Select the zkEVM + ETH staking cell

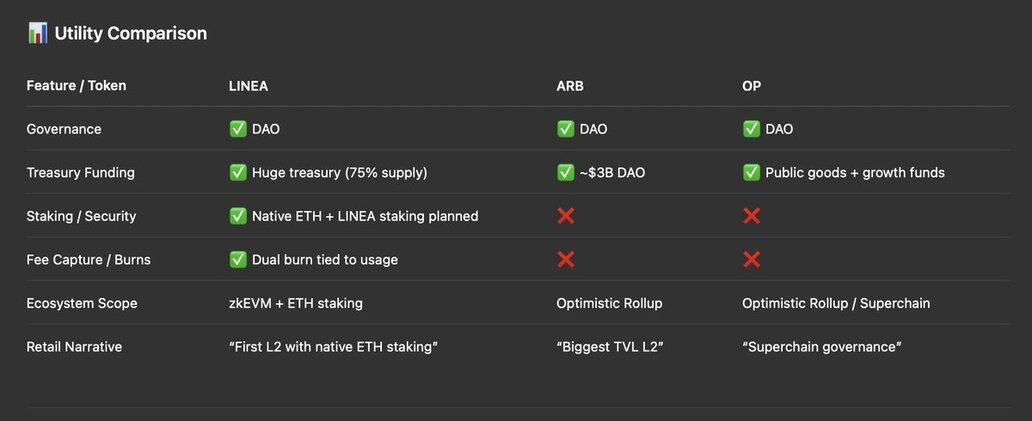click(x=296, y=303)
